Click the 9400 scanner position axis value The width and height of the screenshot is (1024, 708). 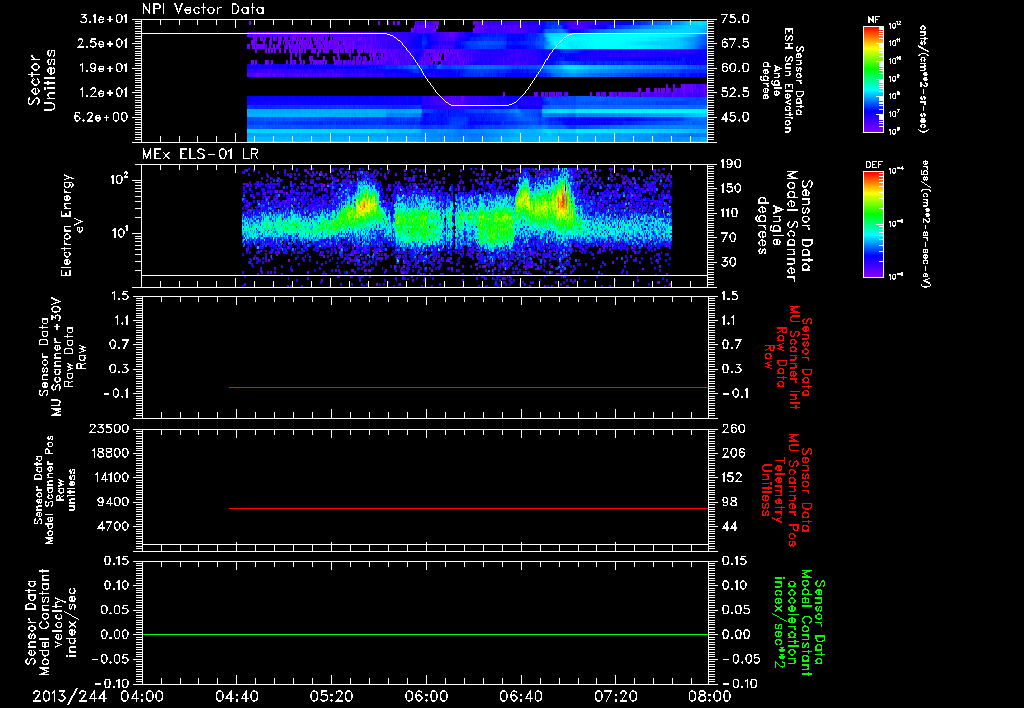click(x=112, y=502)
